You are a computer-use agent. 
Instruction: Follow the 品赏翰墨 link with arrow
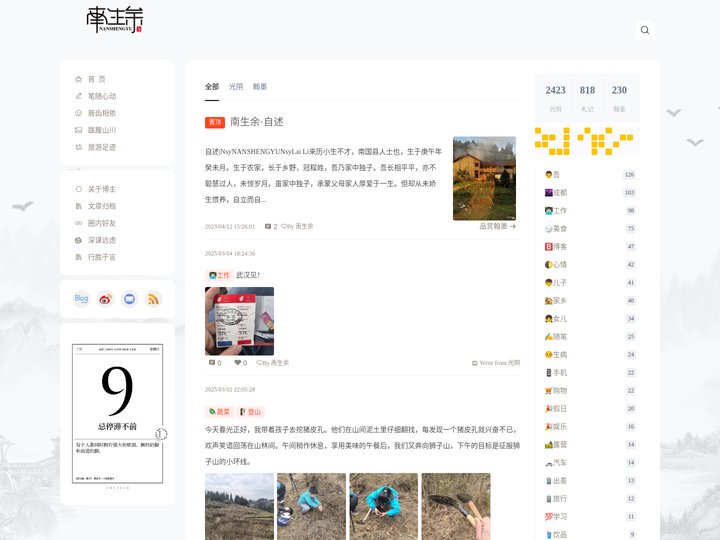[x=497, y=226]
